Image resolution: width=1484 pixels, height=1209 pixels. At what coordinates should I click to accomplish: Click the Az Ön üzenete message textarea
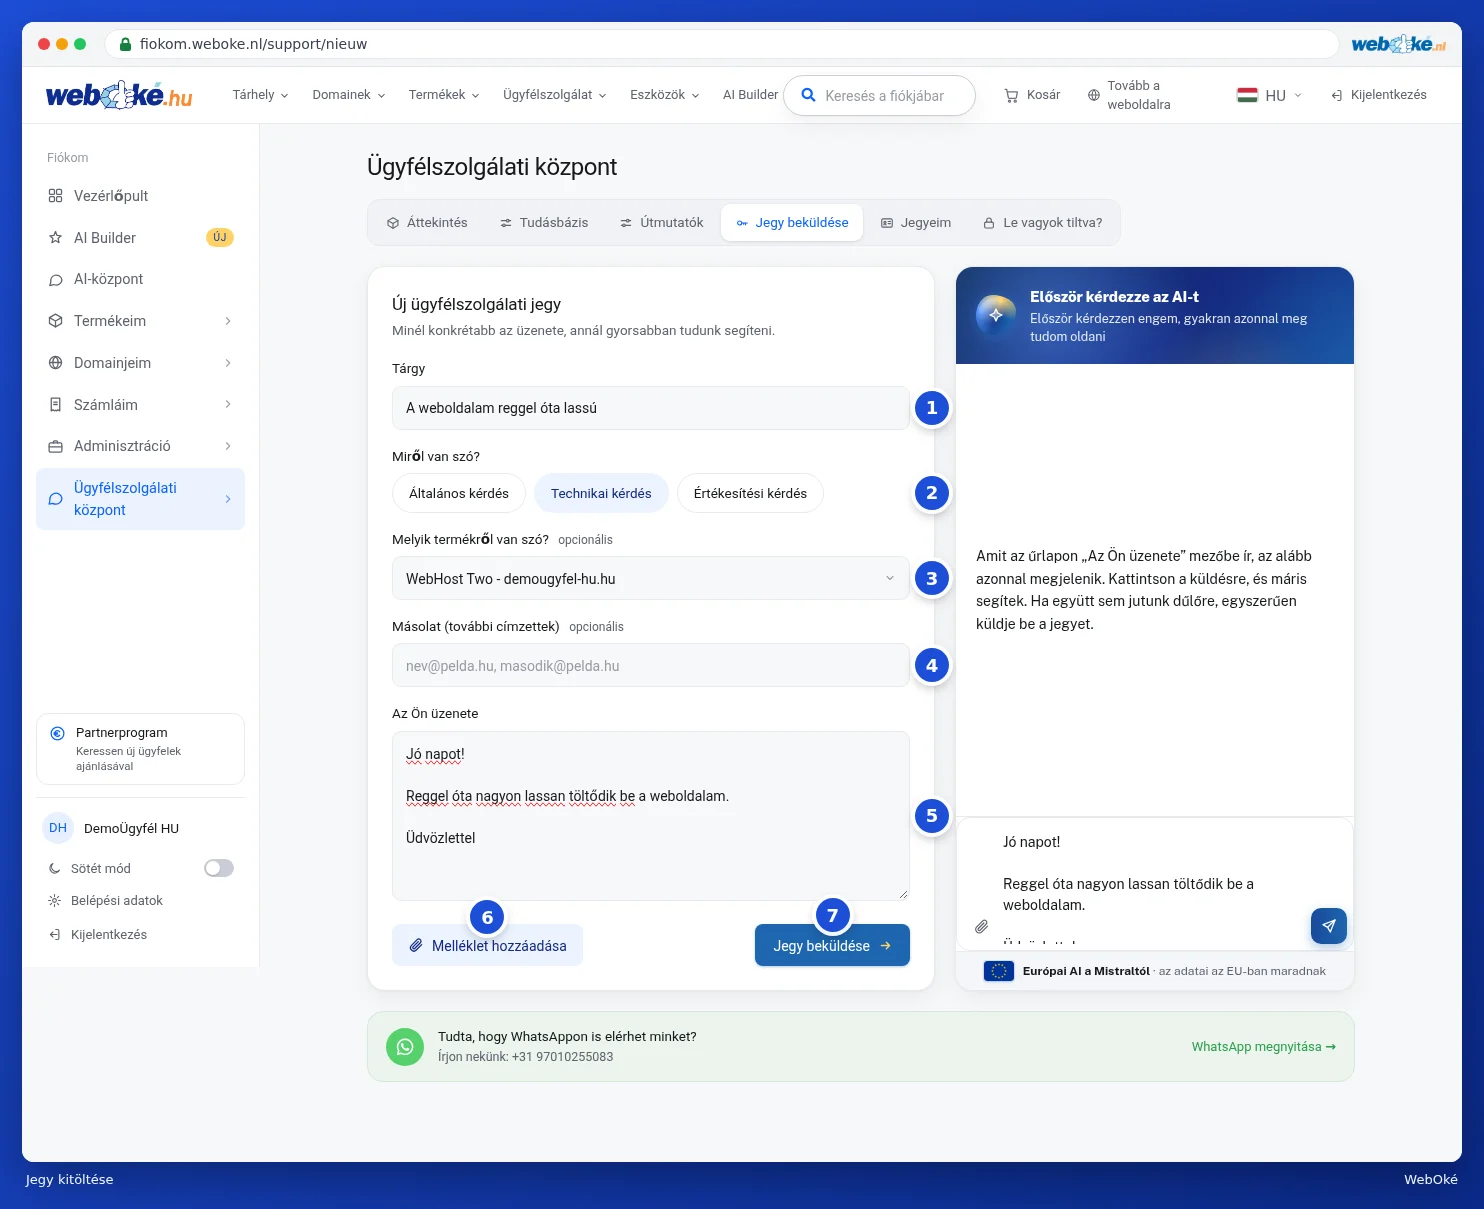pyautogui.click(x=651, y=816)
